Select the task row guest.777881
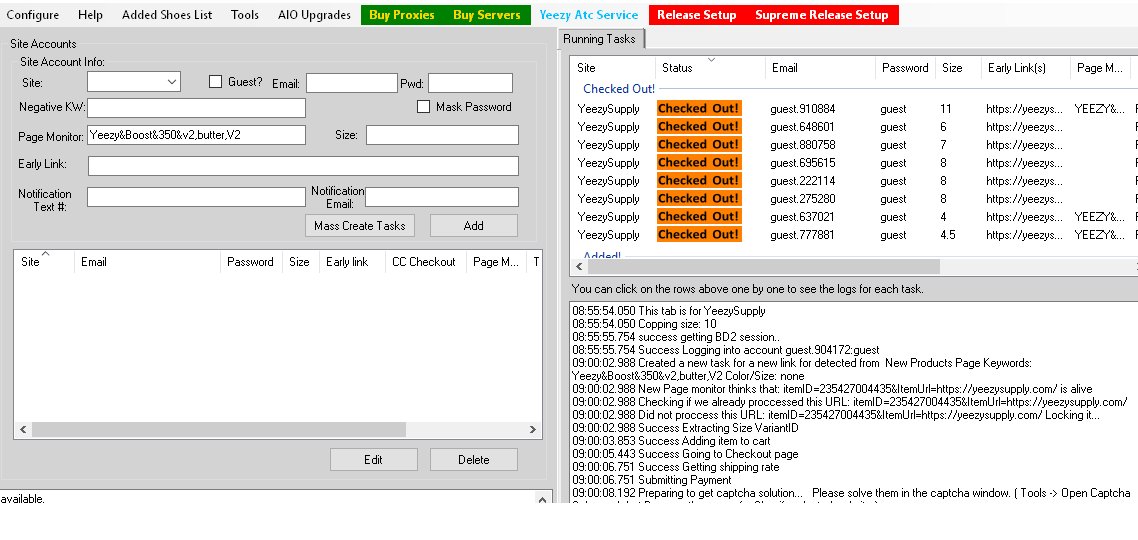1138x540 pixels. tap(854, 235)
